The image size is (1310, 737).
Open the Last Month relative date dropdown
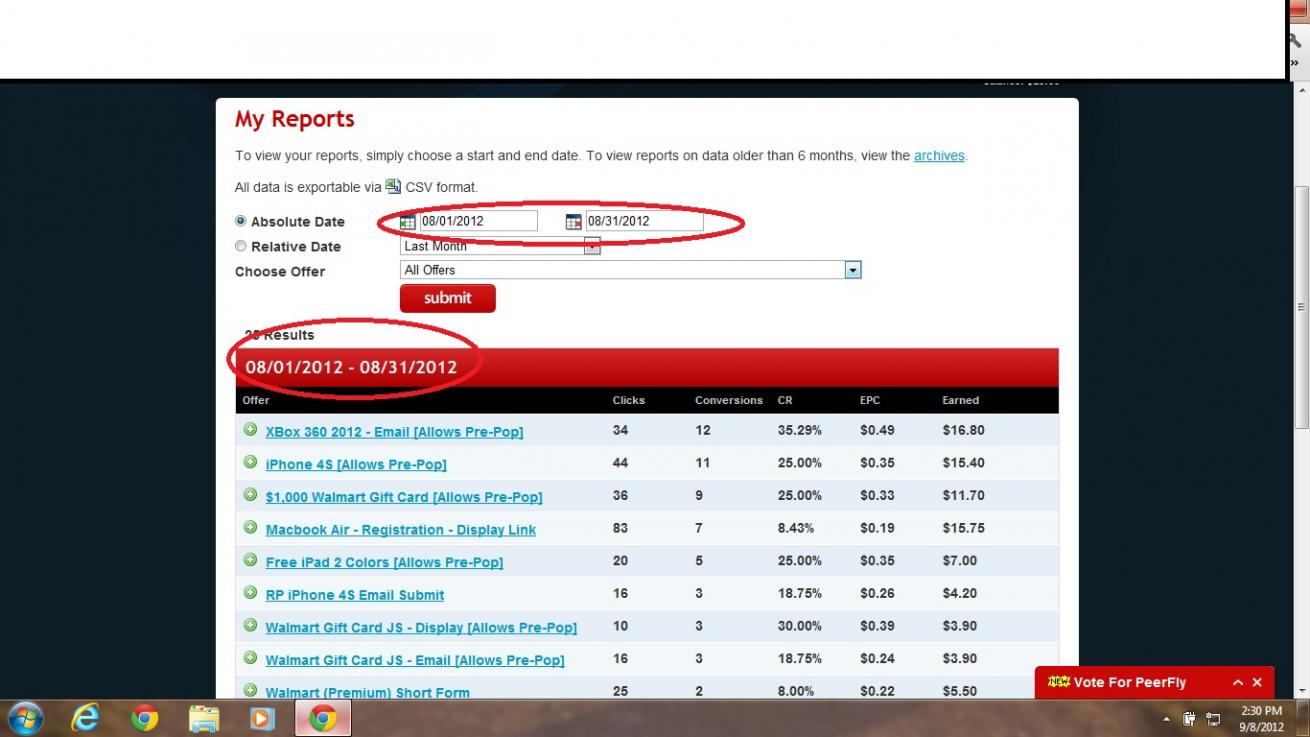(500, 246)
